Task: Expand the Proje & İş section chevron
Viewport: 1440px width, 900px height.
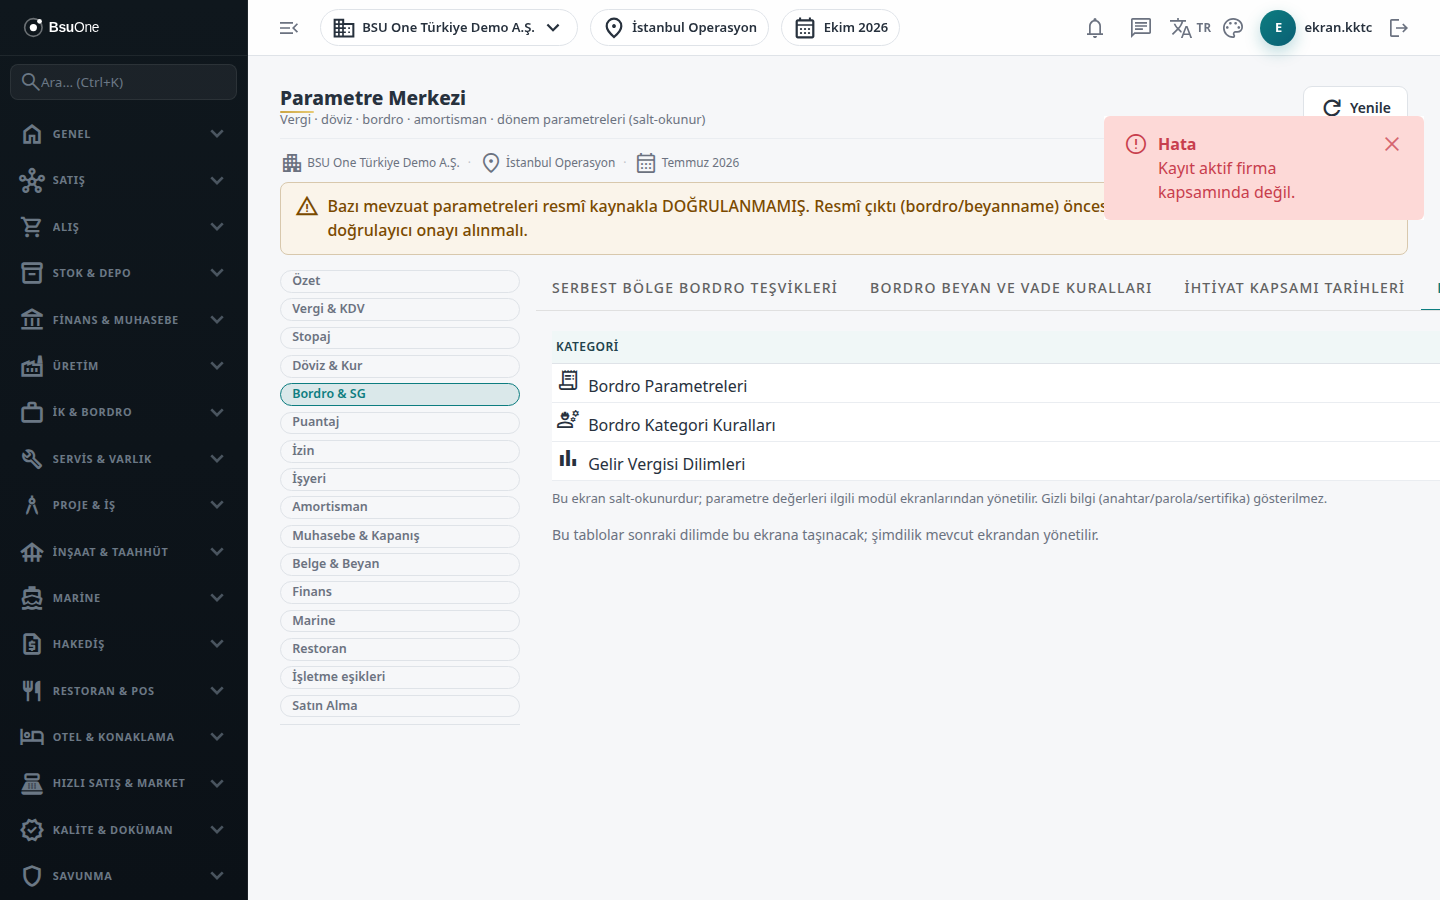Action: click(217, 505)
